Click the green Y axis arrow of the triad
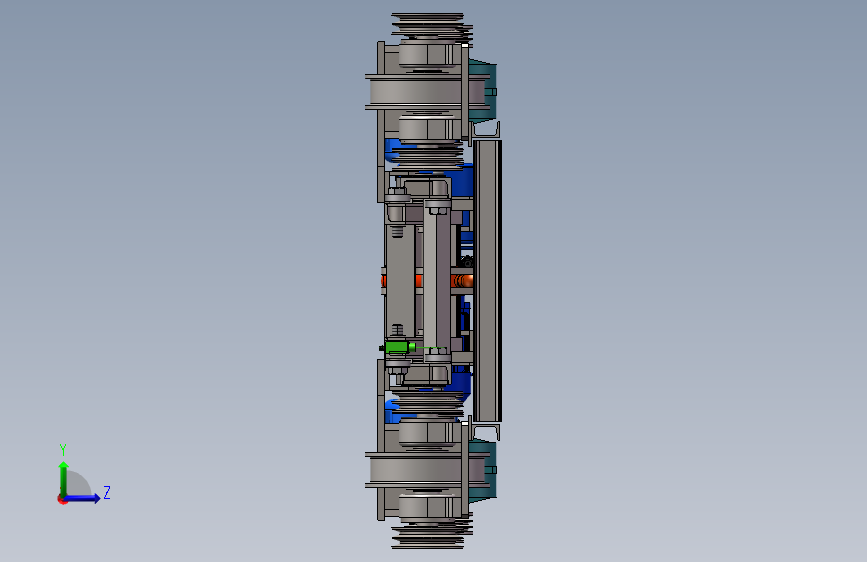 64,479
